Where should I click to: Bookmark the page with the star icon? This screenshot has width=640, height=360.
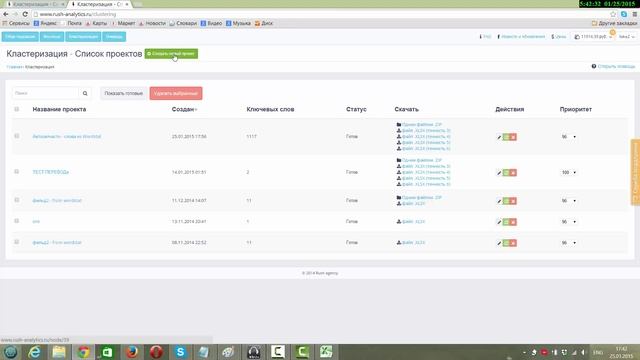tap(613, 14)
